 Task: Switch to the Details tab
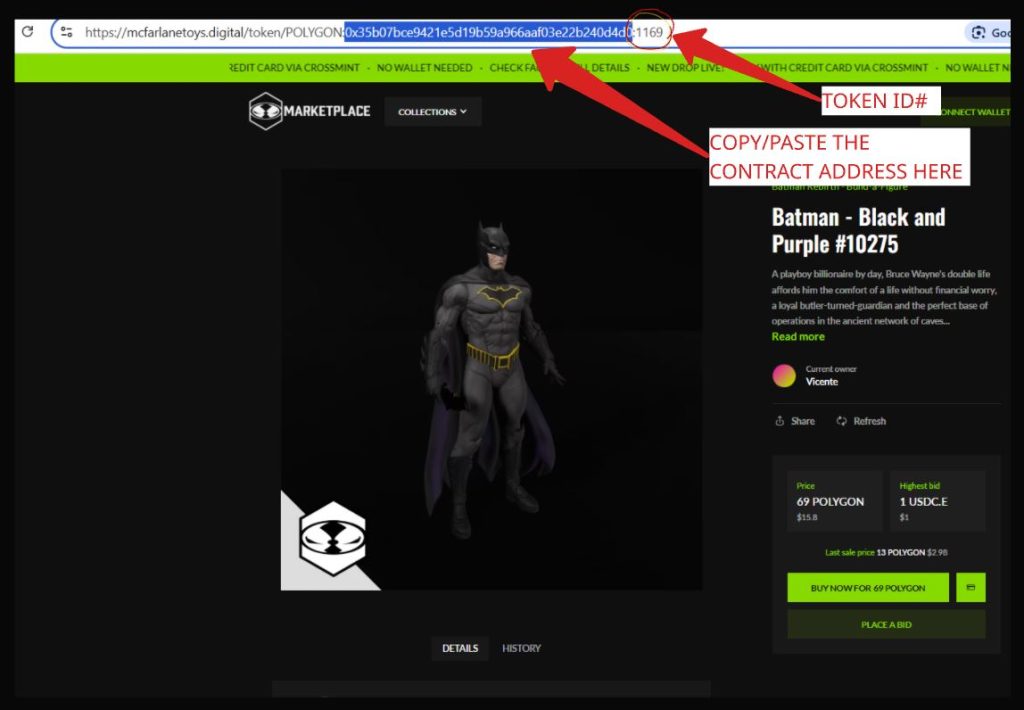click(460, 648)
